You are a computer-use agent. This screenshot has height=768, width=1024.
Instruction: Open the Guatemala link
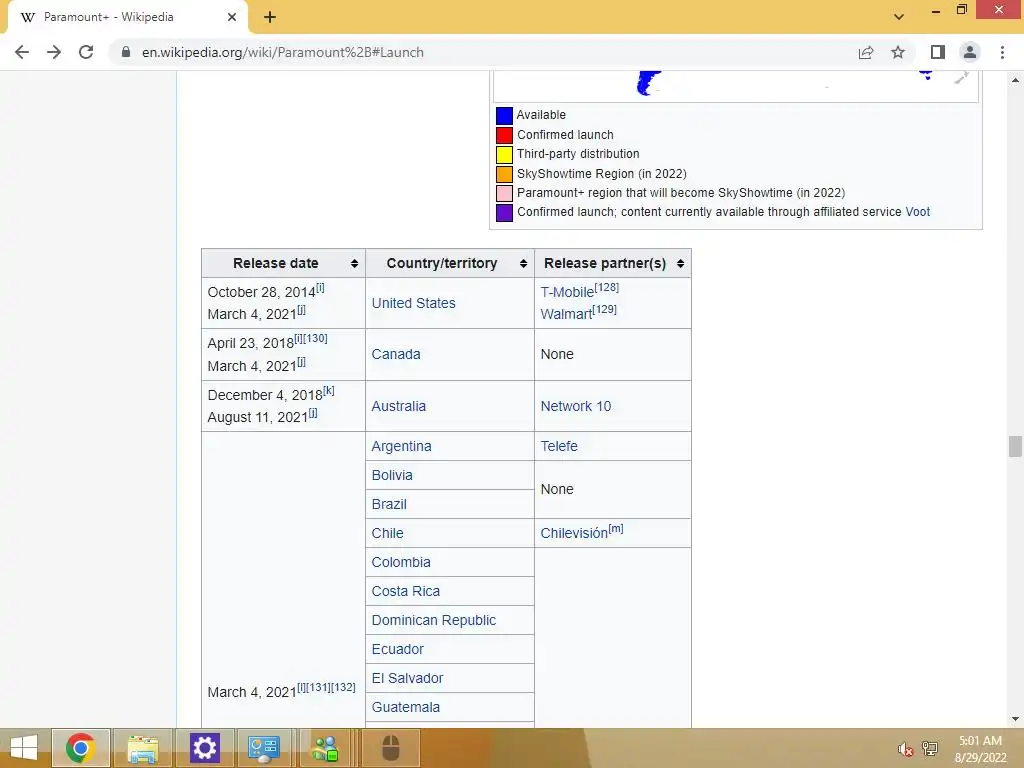[406, 707]
